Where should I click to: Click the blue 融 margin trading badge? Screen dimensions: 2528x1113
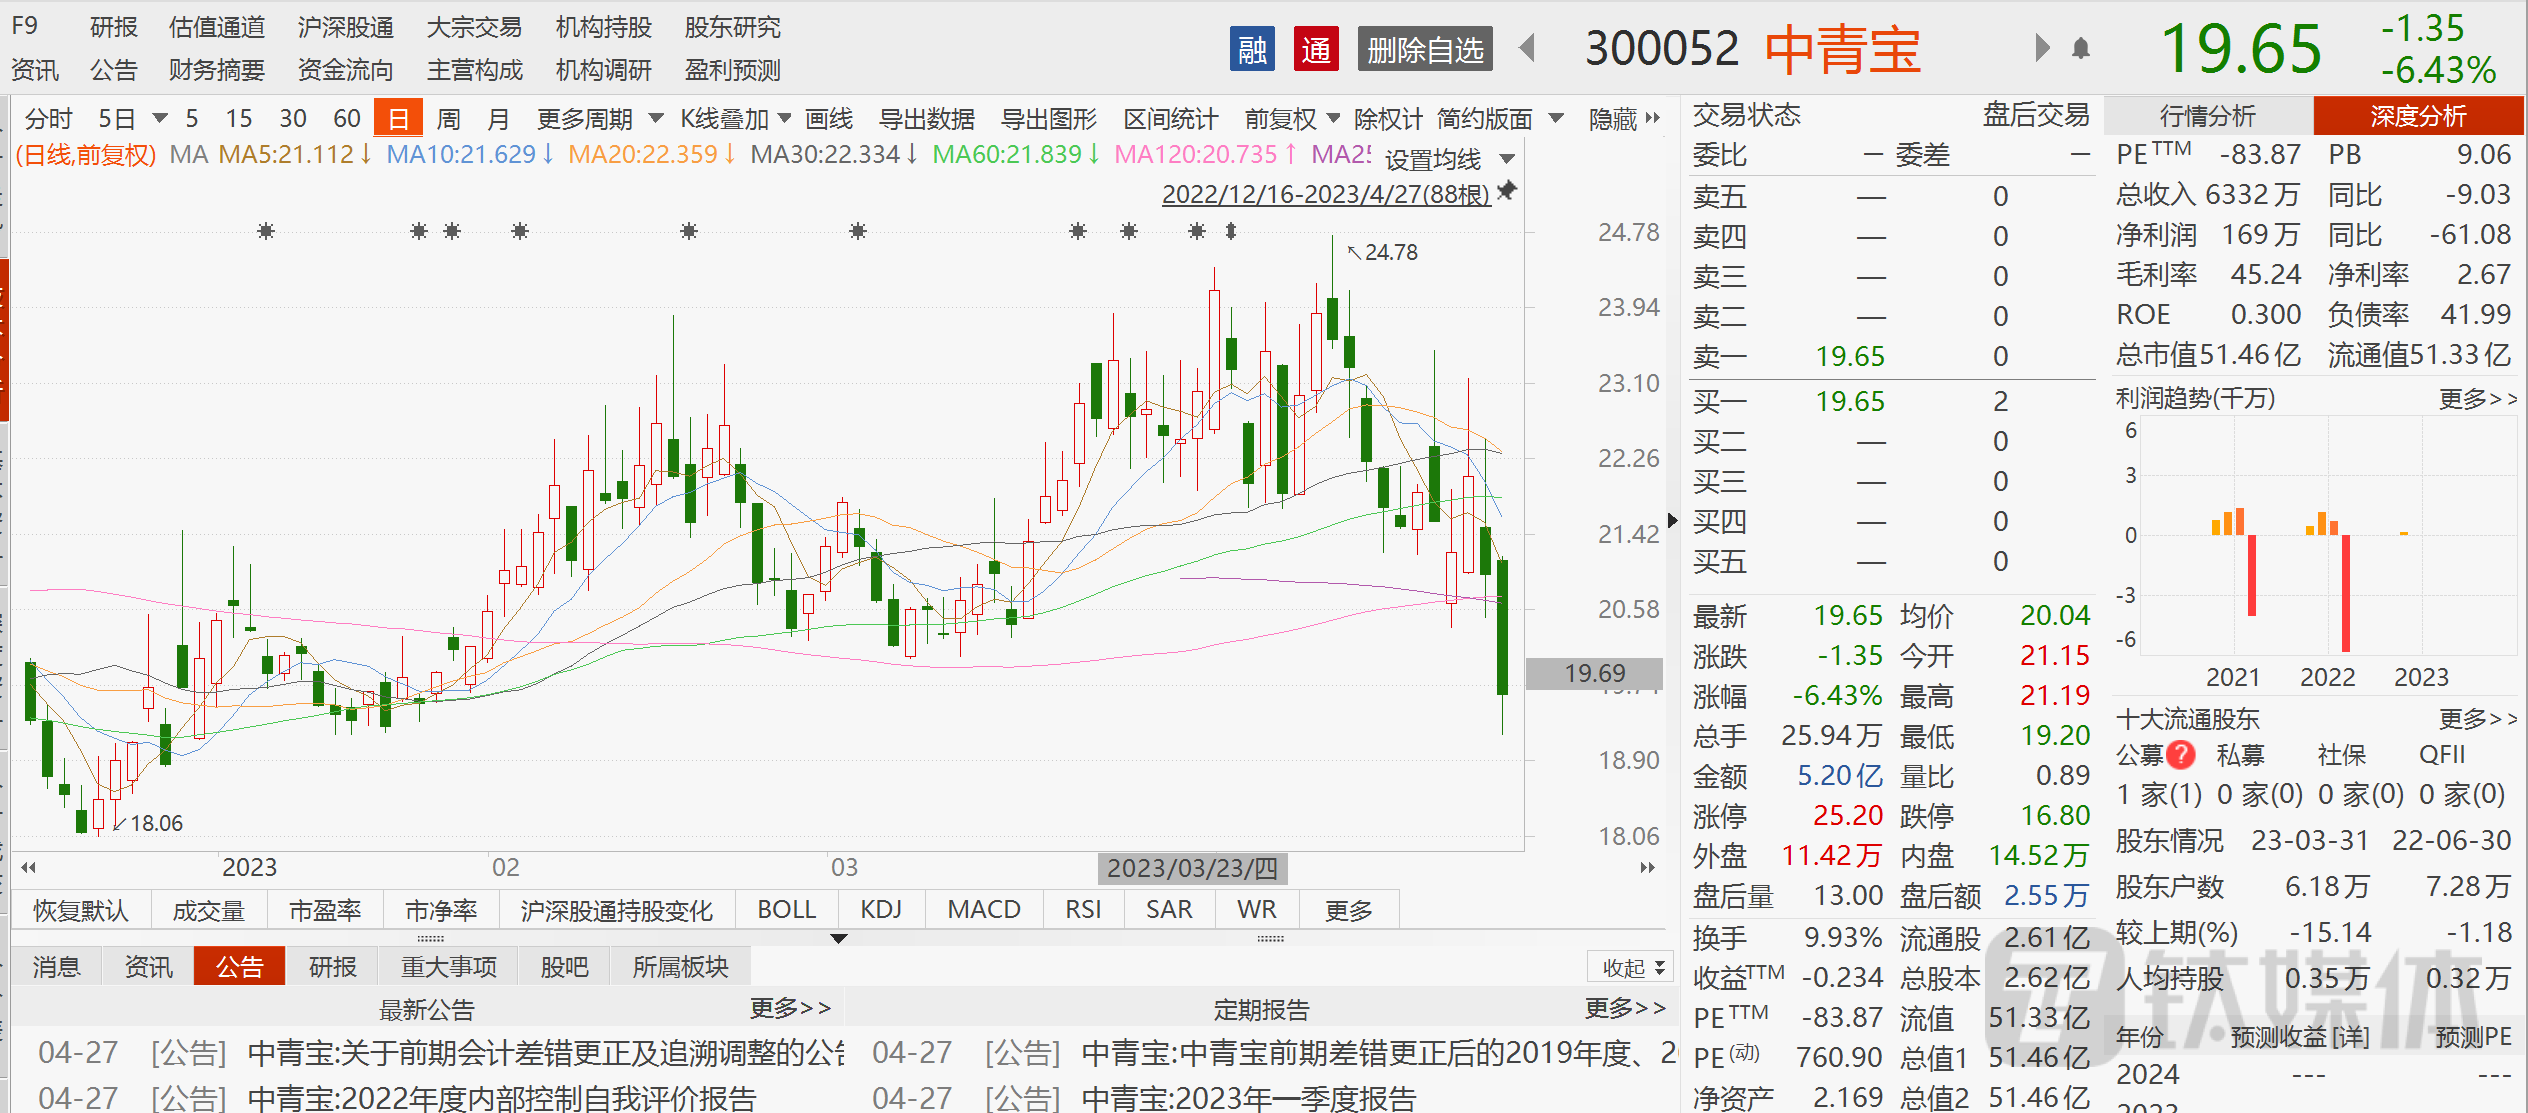[1251, 49]
